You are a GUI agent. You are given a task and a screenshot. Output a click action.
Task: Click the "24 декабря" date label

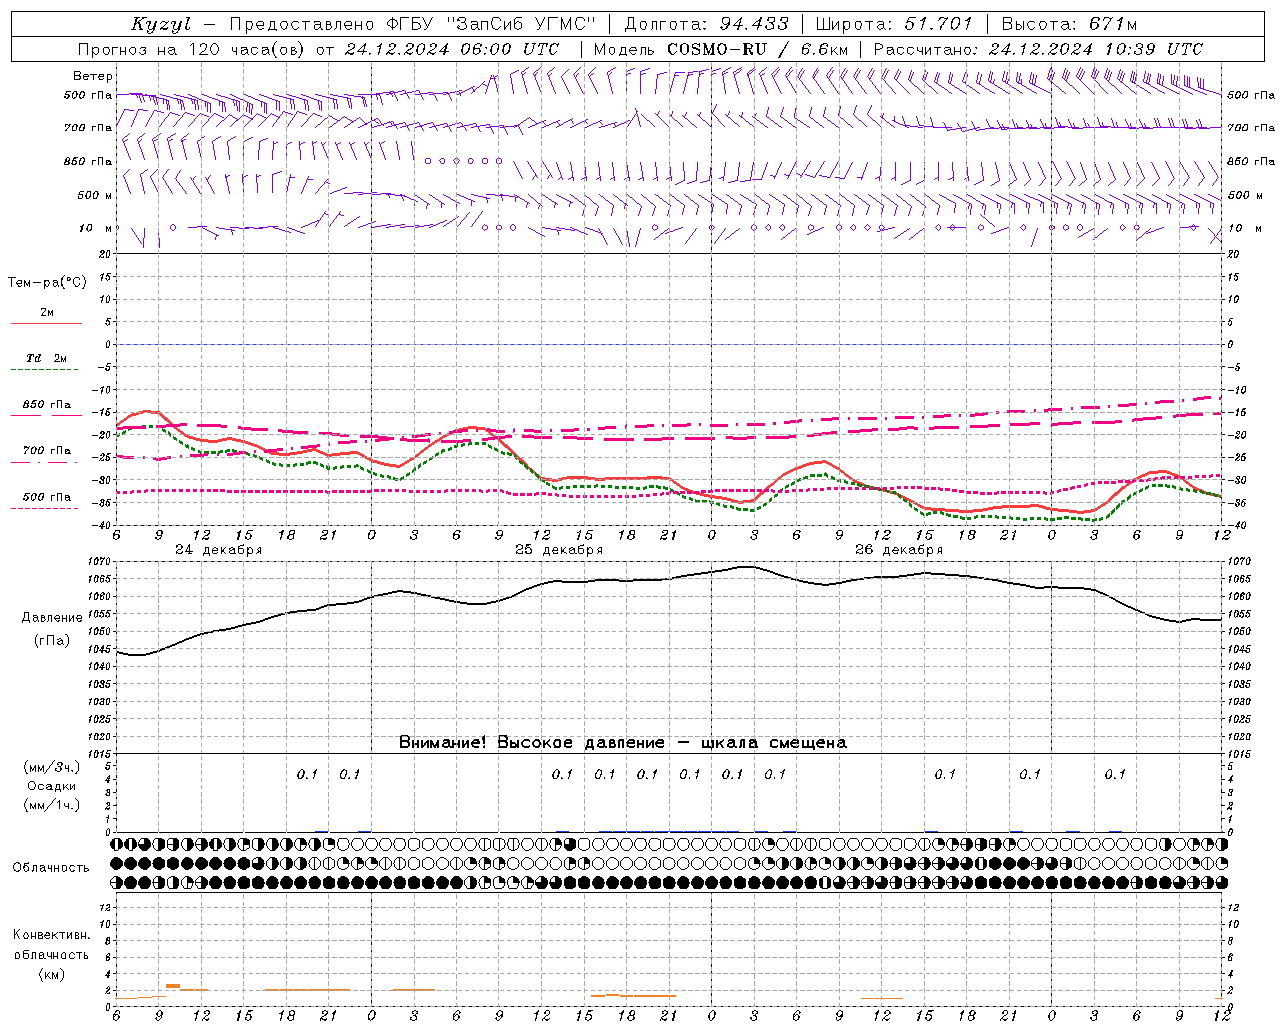(x=218, y=550)
